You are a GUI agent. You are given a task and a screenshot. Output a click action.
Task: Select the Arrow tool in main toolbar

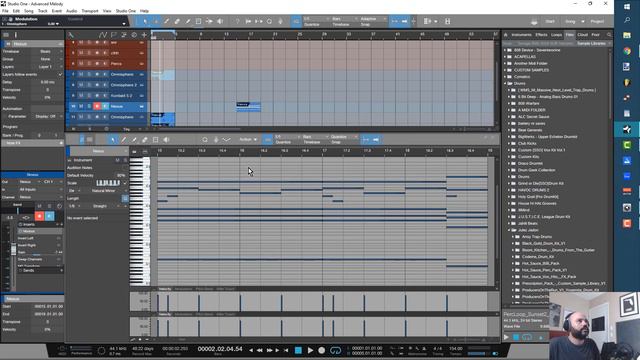point(145,21)
